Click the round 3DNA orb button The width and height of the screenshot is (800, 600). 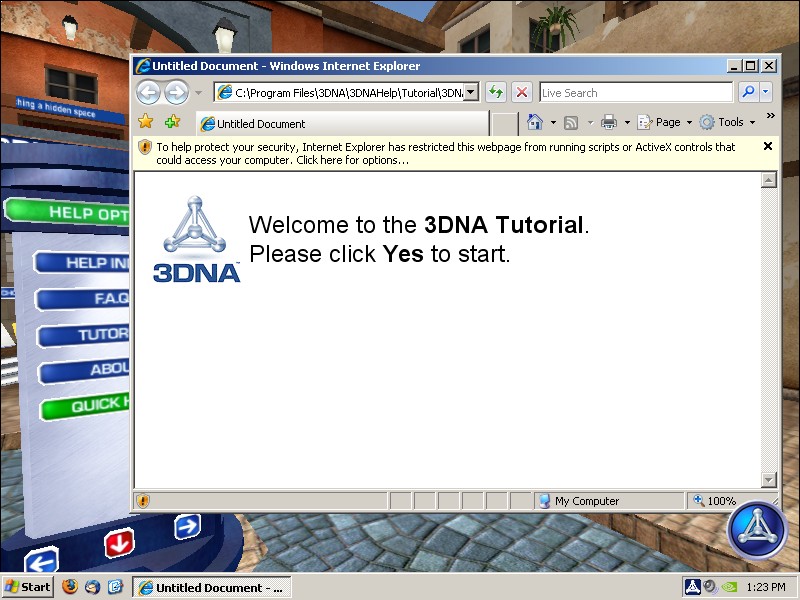pyautogui.click(x=757, y=530)
